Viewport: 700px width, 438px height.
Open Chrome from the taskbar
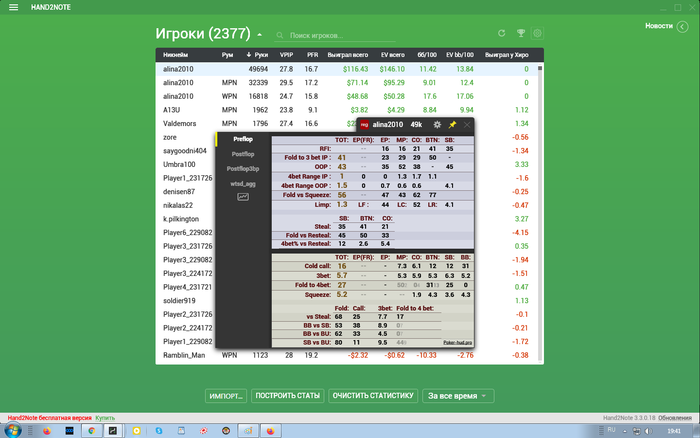[92, 431]
